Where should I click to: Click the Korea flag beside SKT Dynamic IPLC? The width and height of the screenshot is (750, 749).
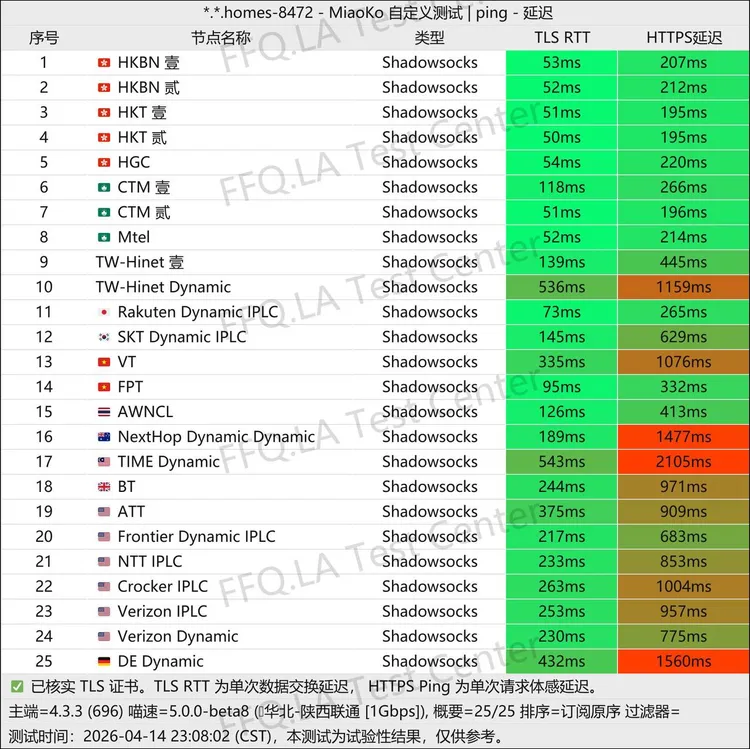(x=104, y=337)
